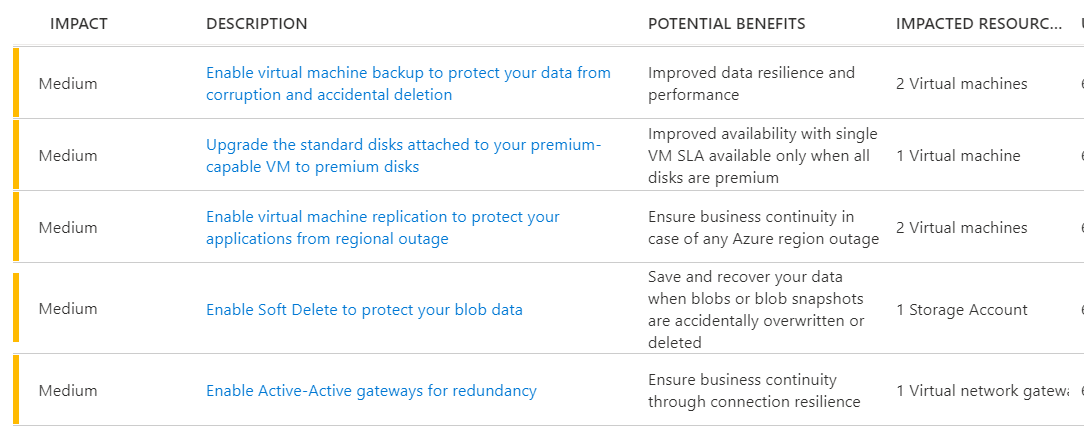Open the Enable virtual machine replication link
This screenshot has height=429, width=1084.
383,227
